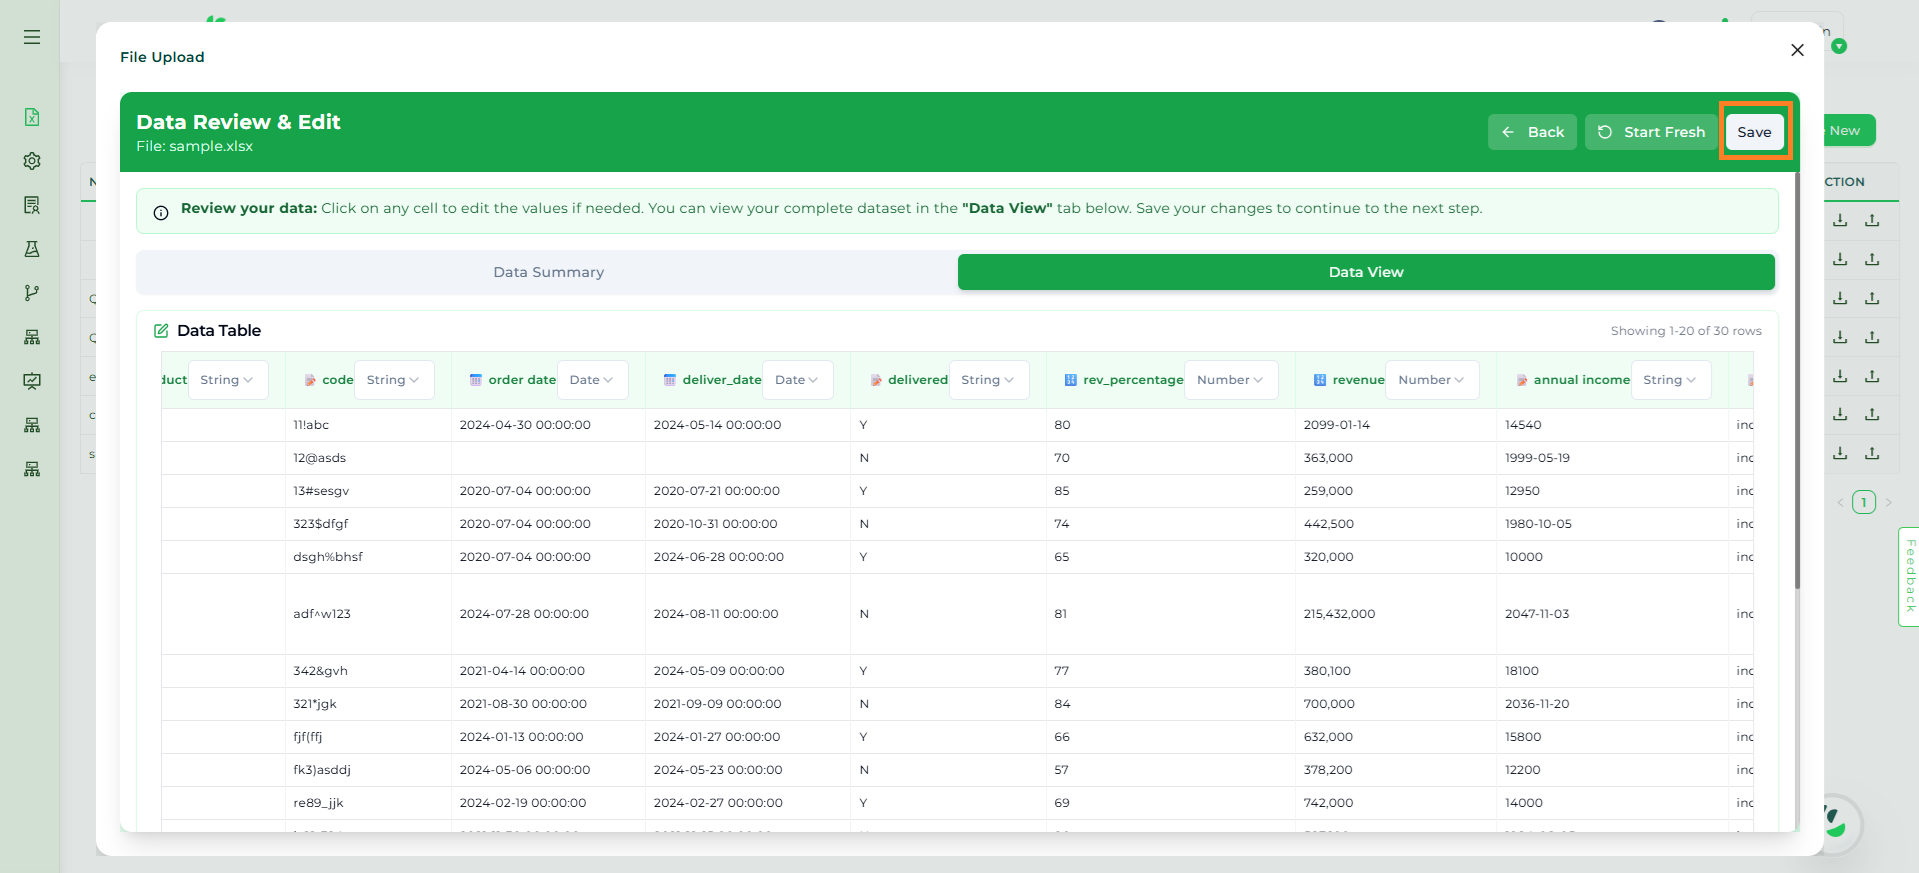Expand the code column String type dropdown
The image size is (1919, 873).
coord(393,380)
